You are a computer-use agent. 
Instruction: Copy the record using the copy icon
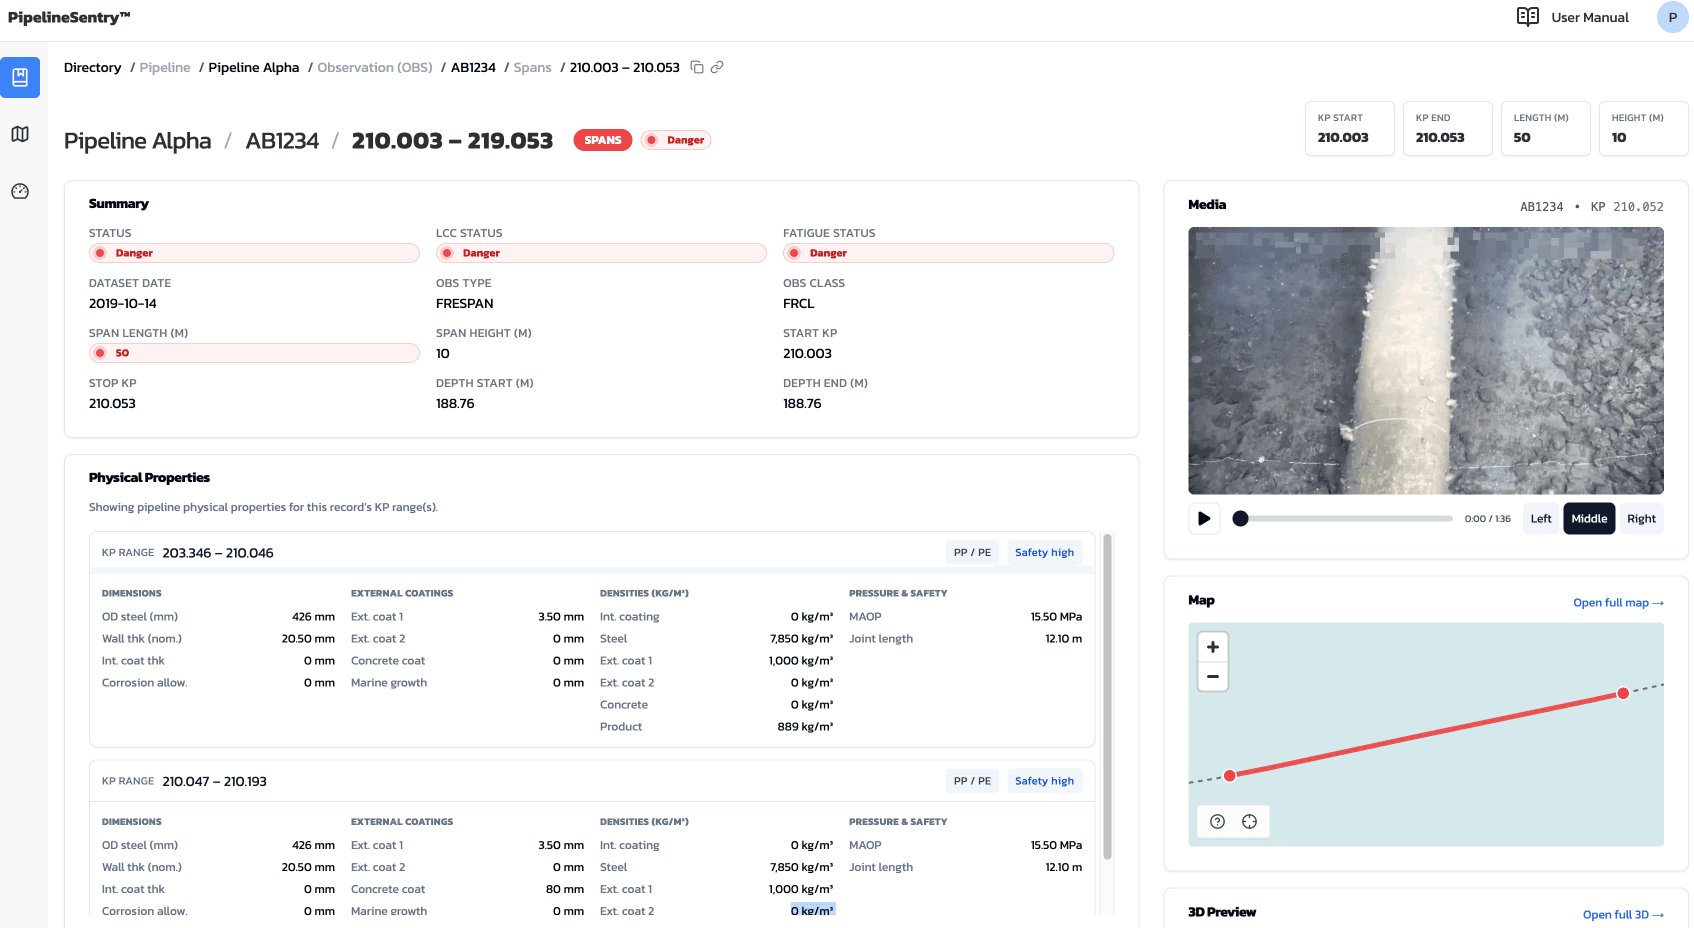pyautogui.click(x=697, y=67)
